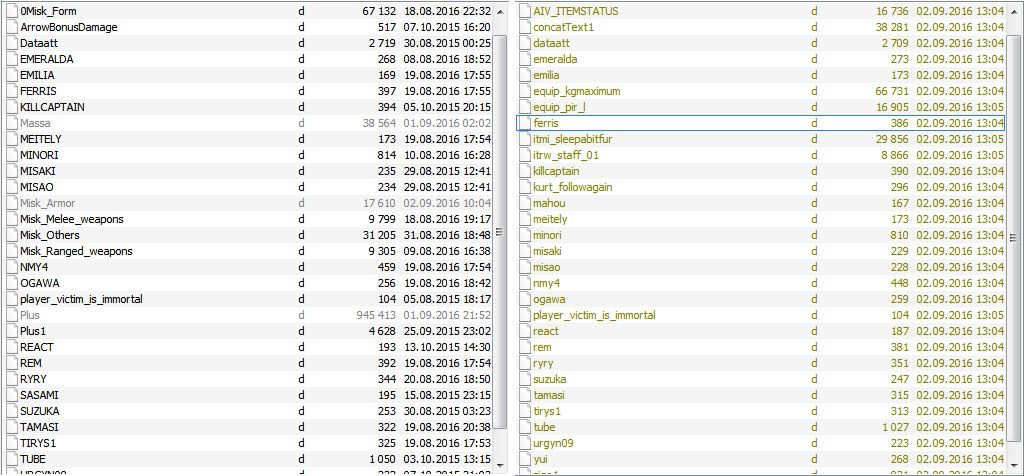Select the greyed Plus file entry
The image size is (1024, 476).
[248, 315]
